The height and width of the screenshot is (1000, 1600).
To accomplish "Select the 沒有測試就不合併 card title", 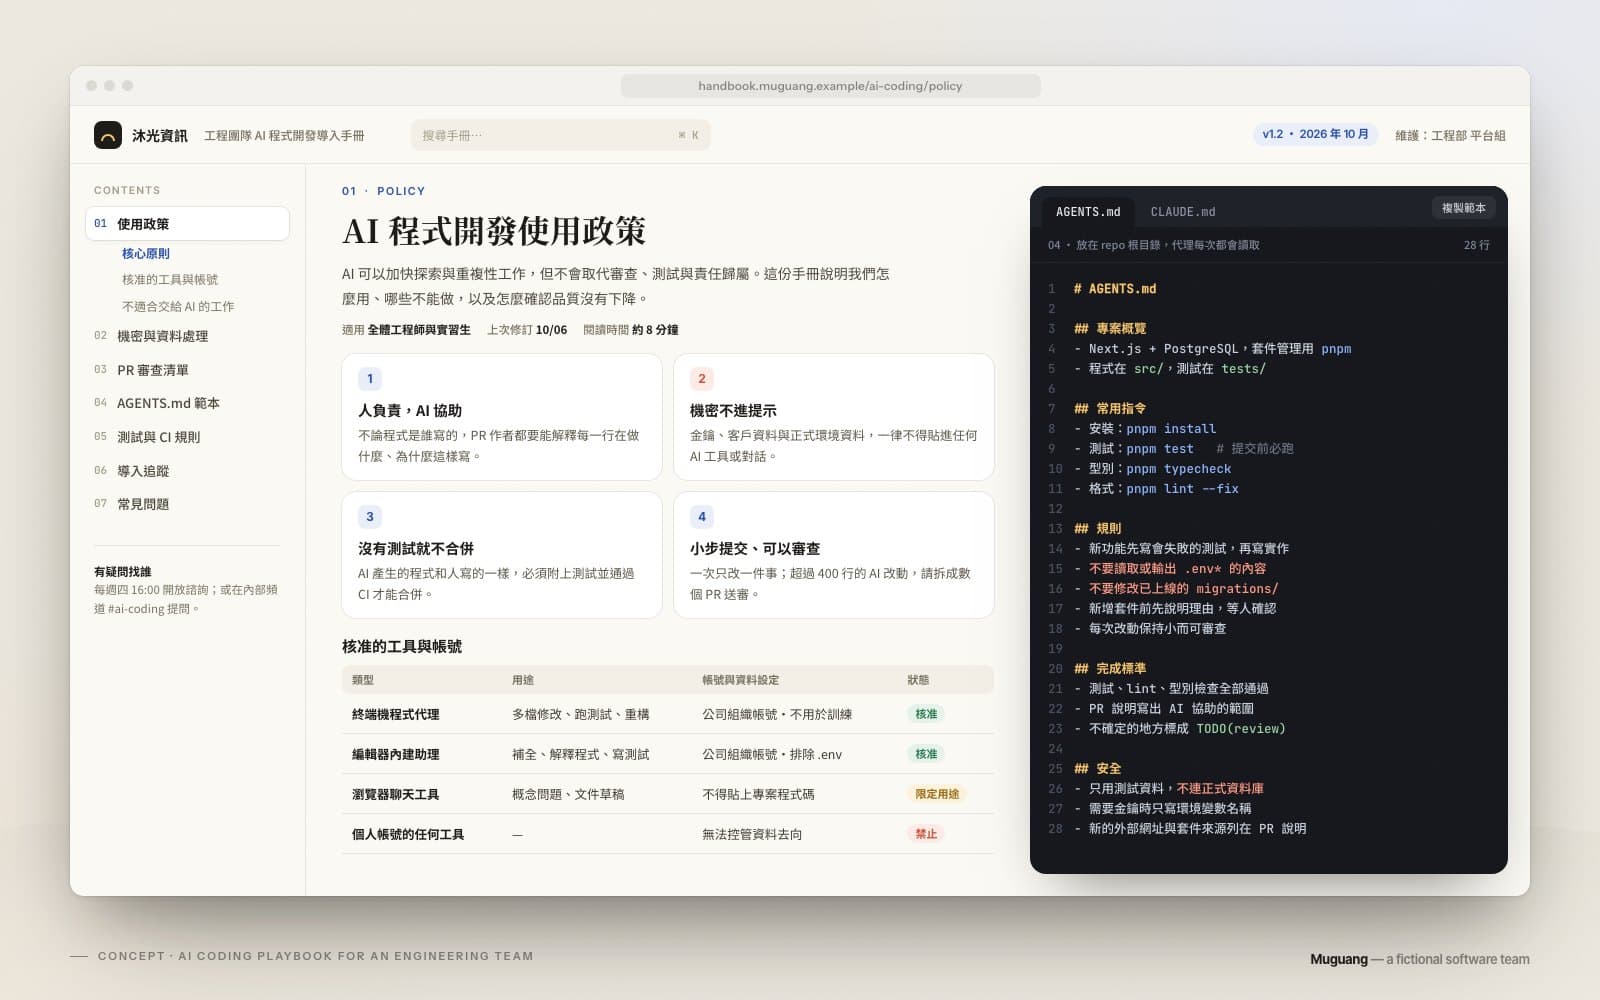I will click(416, 549).
